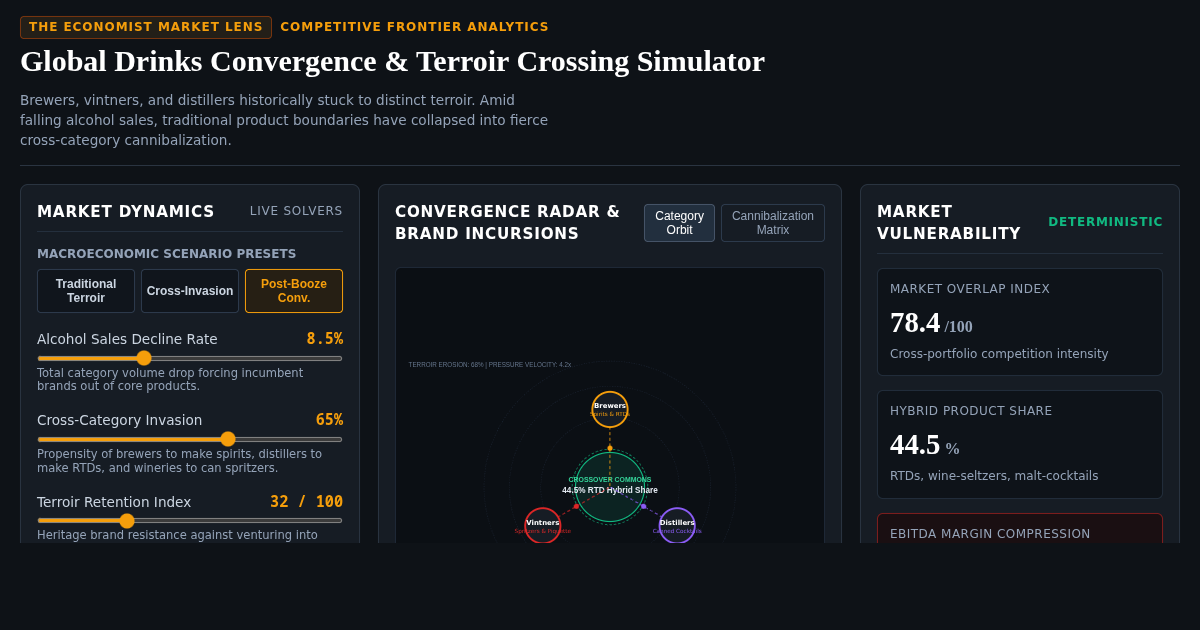
Task: Adjust the Alcohol Sales Decline Rate slider
Action: [x=190, y=358]
